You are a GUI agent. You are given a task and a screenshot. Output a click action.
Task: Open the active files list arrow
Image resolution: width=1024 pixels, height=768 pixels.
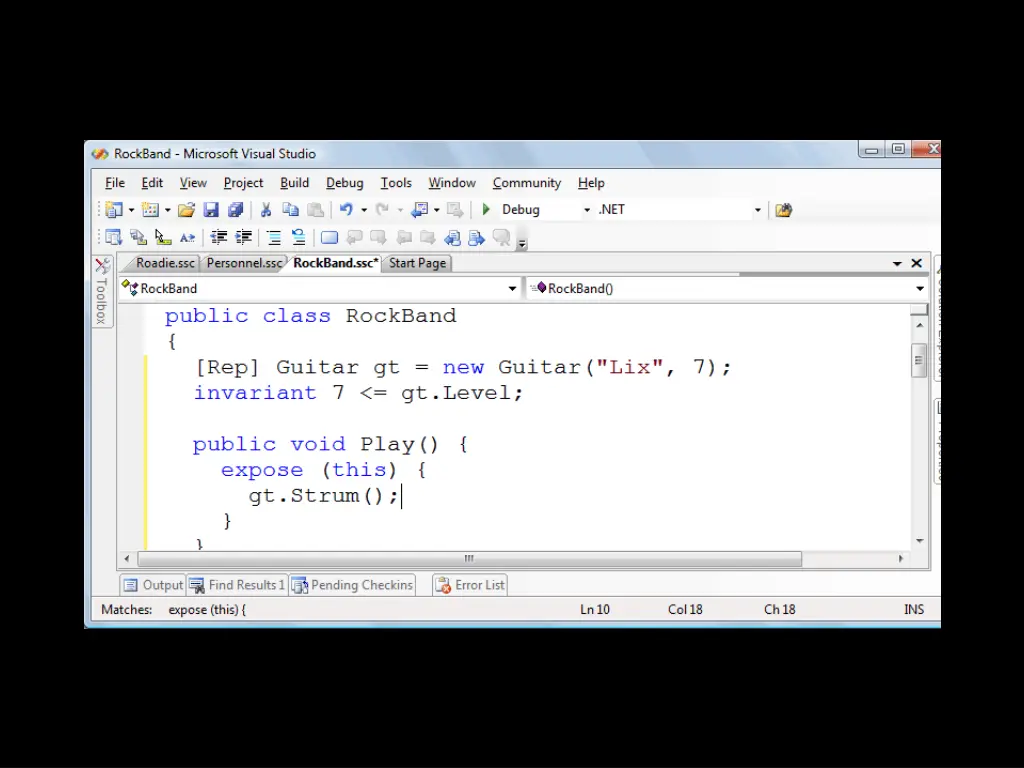897,264
